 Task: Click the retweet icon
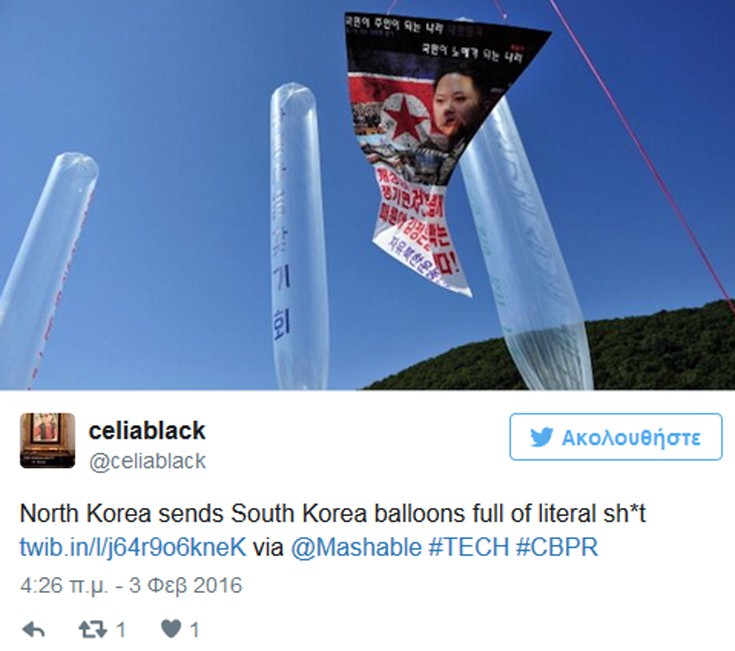pyautogui.click(x=93, y=629)
